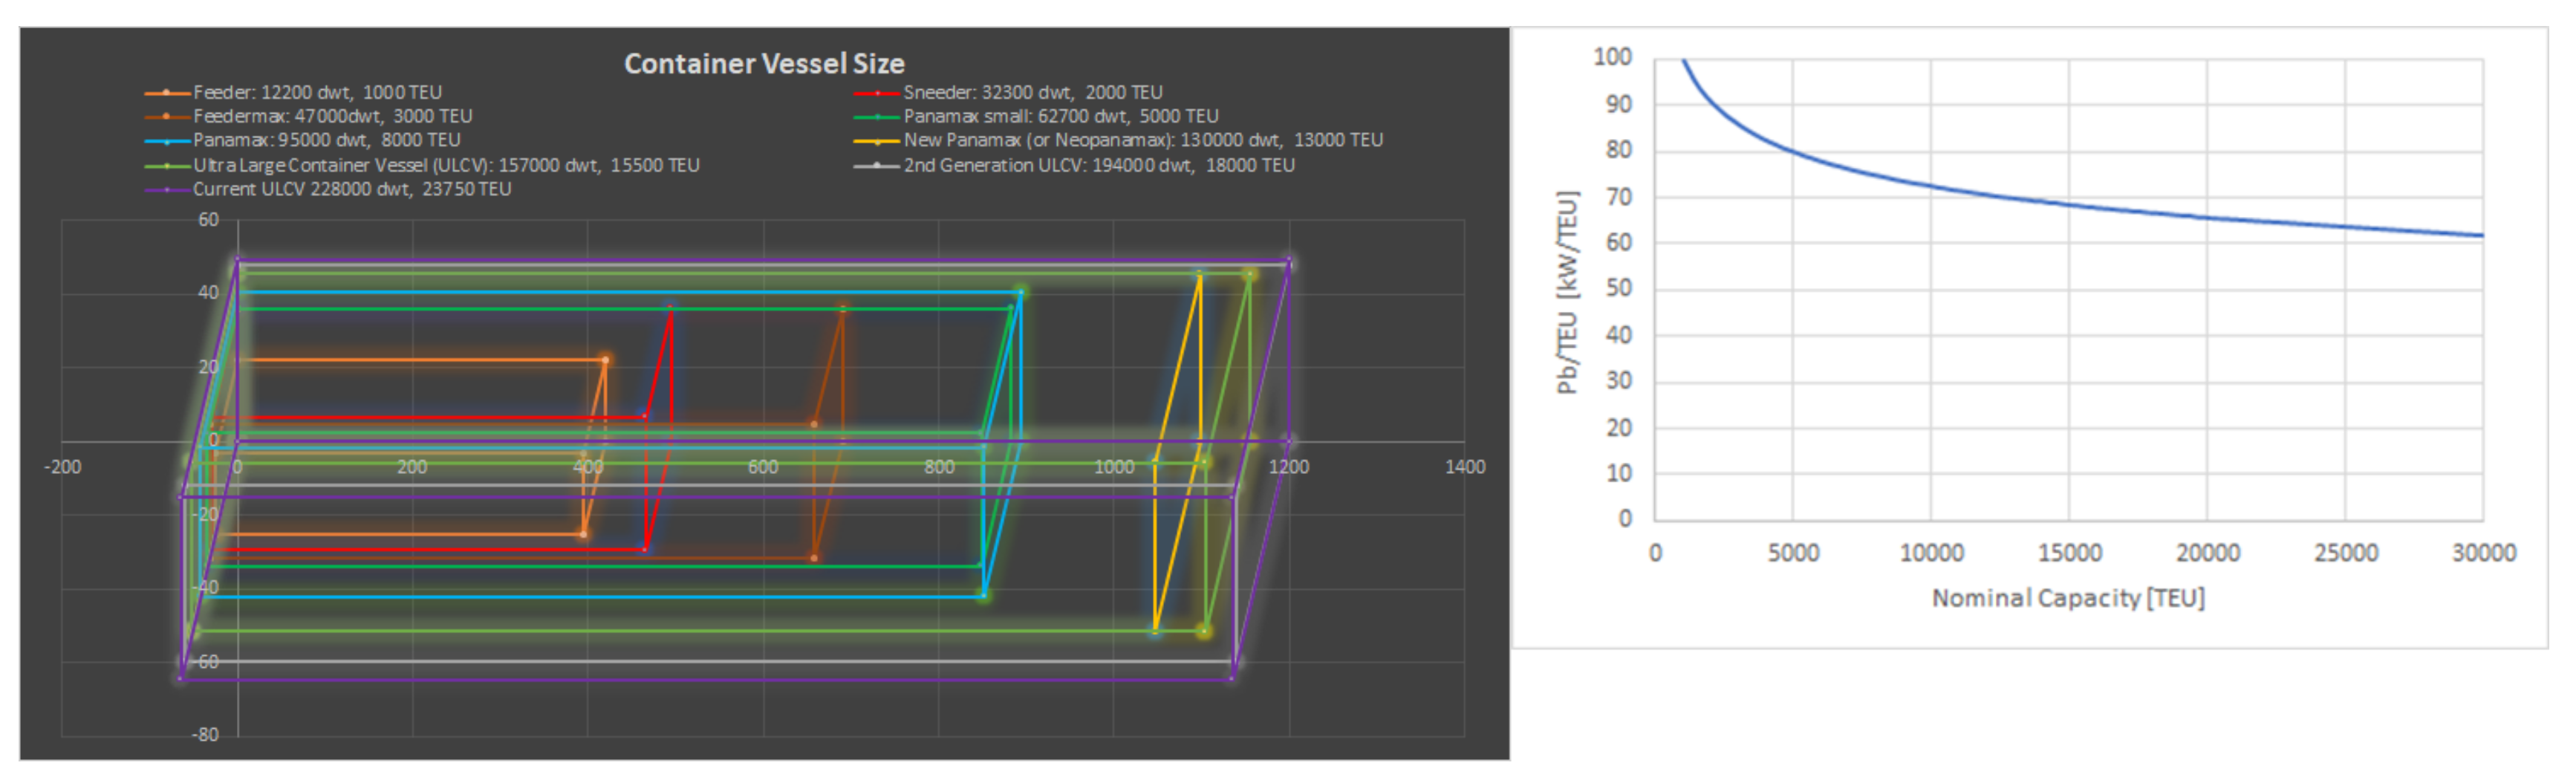Viewport: 2576px width, 780px height.
Task: Pick the Panamax small 5000 TEU legend entry
Action: (1060, 116)
